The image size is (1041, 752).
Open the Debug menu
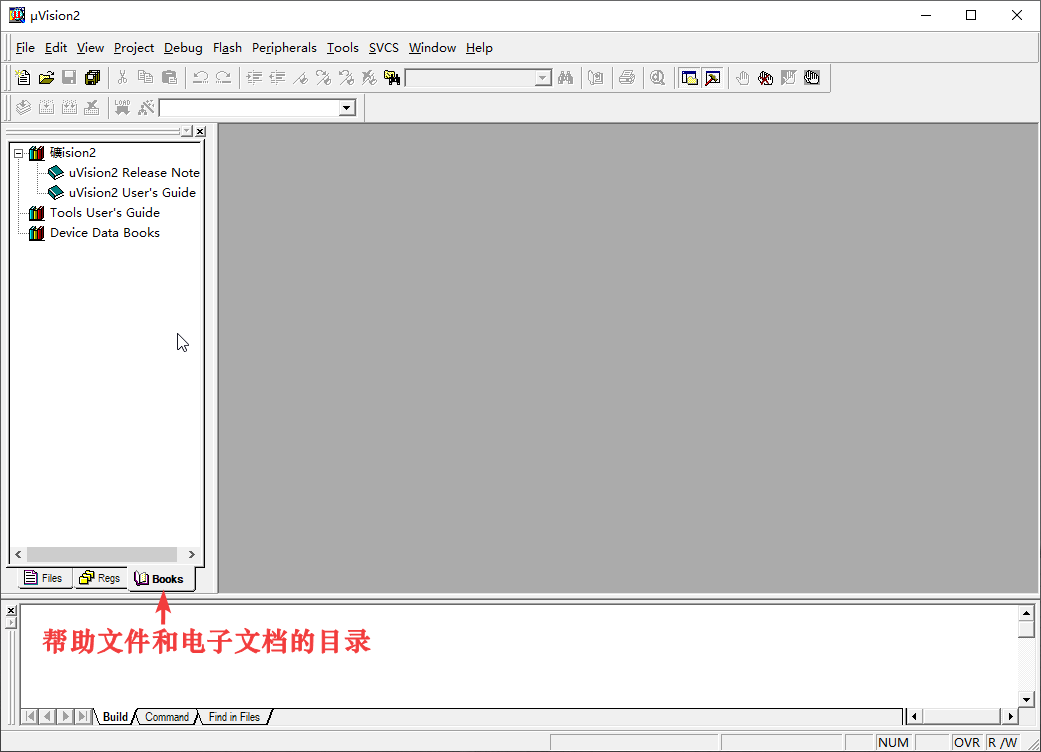[183, 48]
